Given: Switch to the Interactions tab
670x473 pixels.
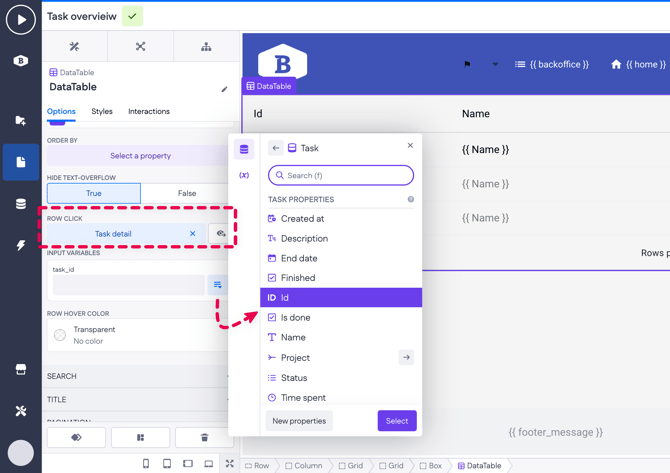Looking at the screenshot, I should pyautogui.click(x=149, y=112).
